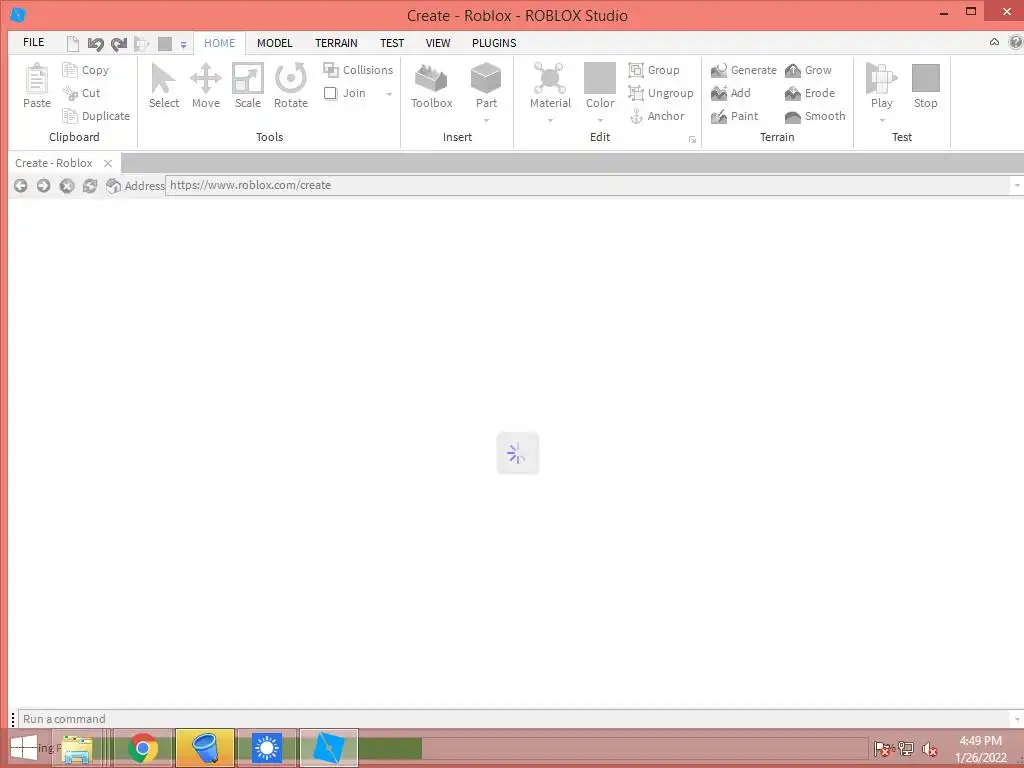Click the Cut scissors button
The image size is (1024, 768).
[82, 93]
